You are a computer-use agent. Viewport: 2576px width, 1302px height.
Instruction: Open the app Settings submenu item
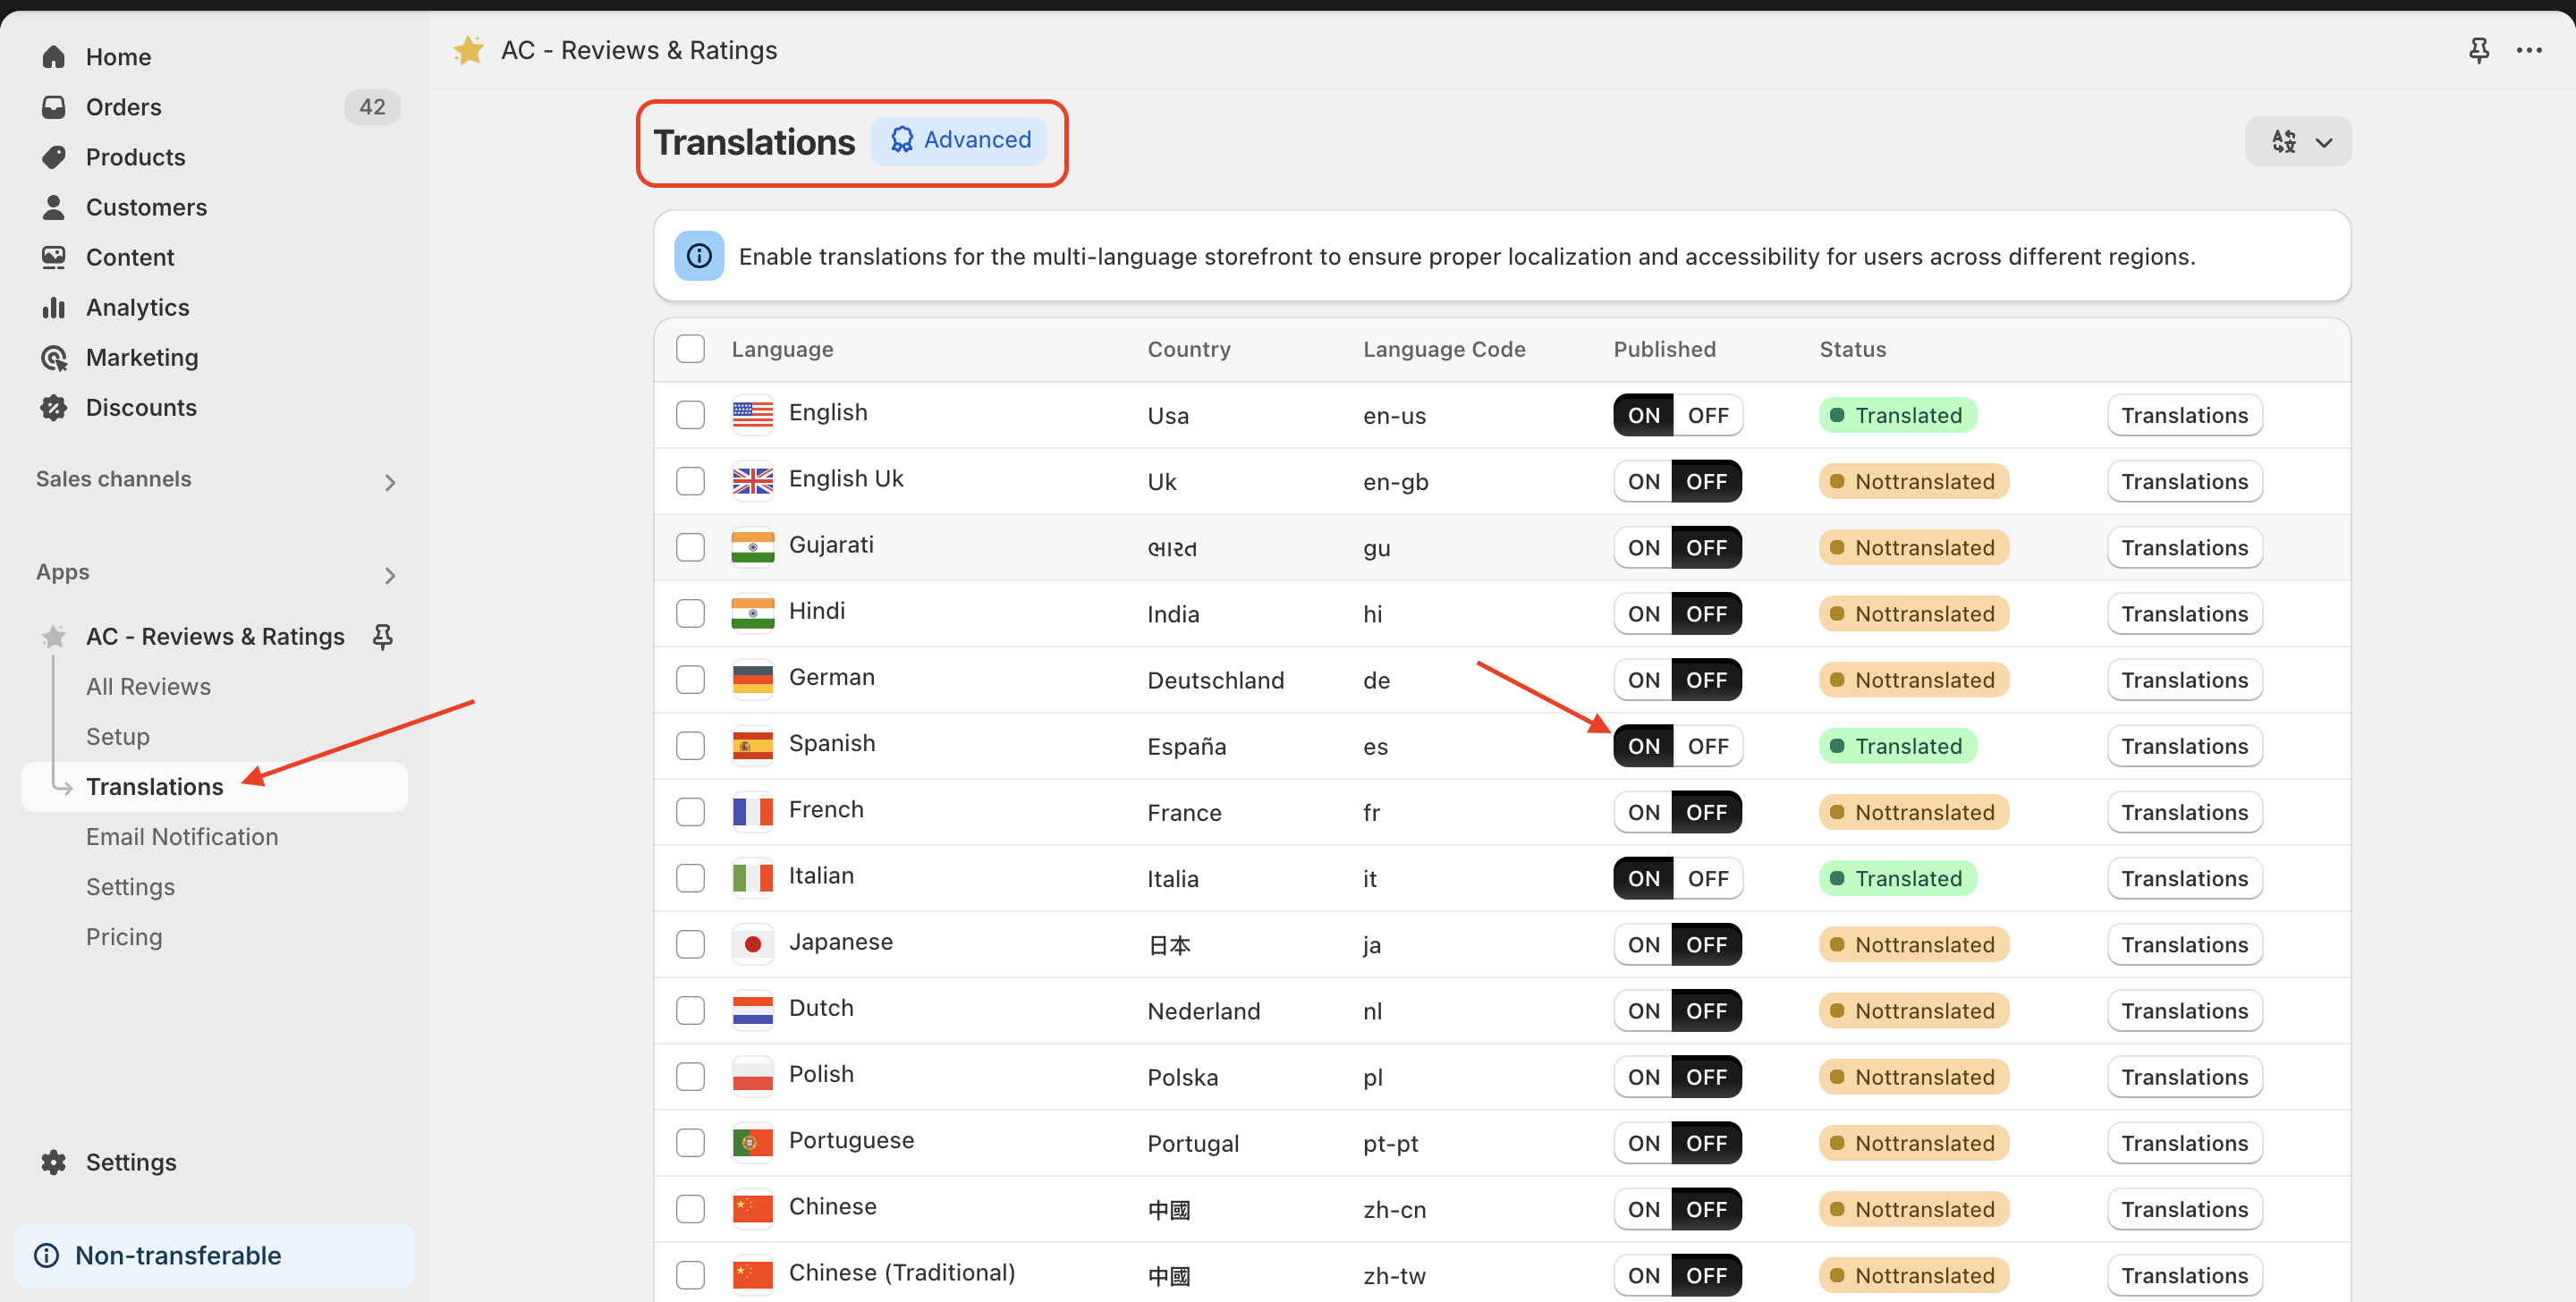(130, 886)
